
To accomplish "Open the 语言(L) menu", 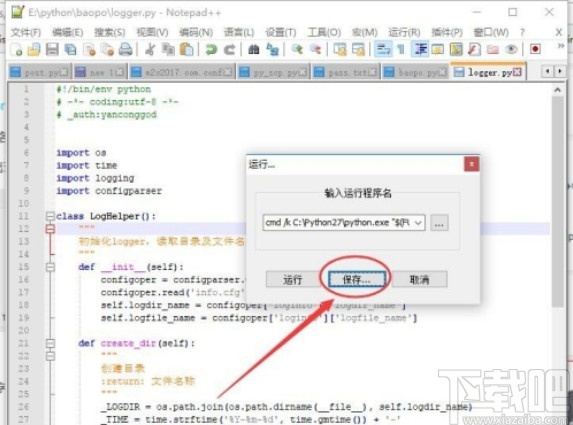I will click(x=239, y=33).
